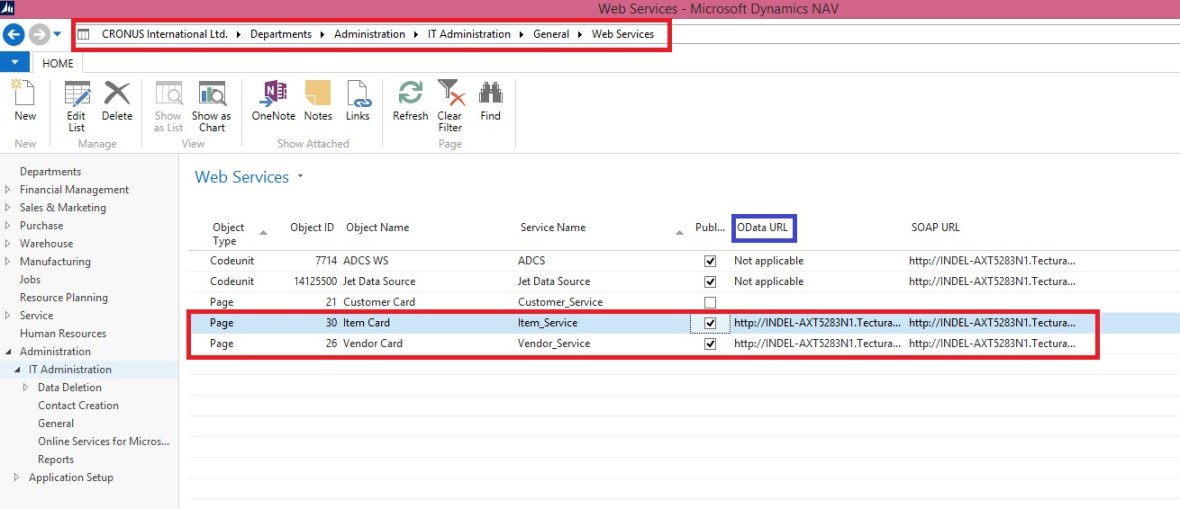Click Item Card OData URL cell
This screenshot has height=509, width=1180.
click(817, 323)
